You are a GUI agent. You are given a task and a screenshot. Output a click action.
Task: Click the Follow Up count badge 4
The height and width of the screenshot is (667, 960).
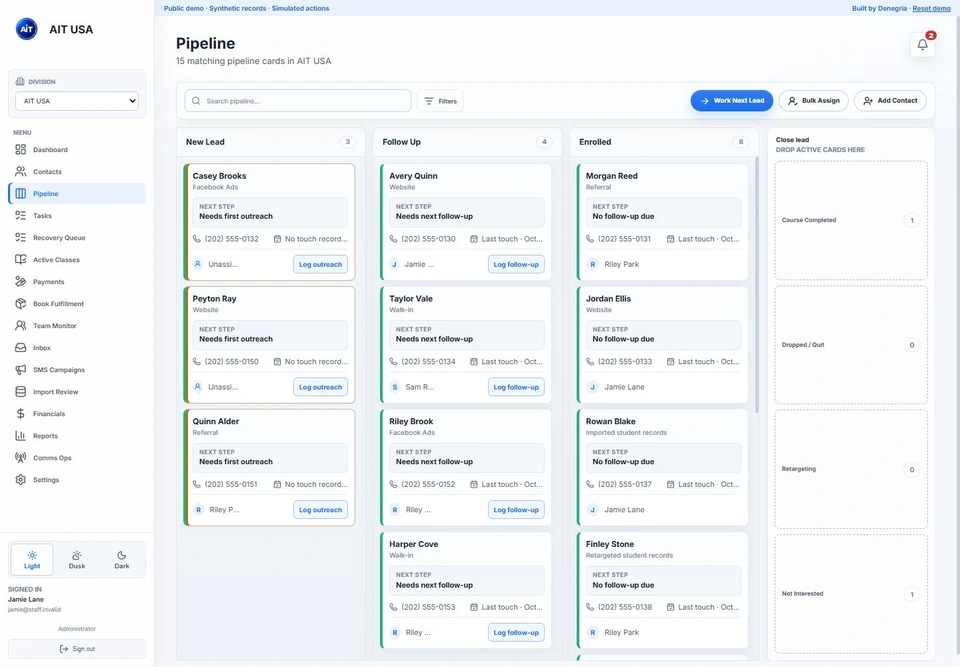click(x=544, y=141)
